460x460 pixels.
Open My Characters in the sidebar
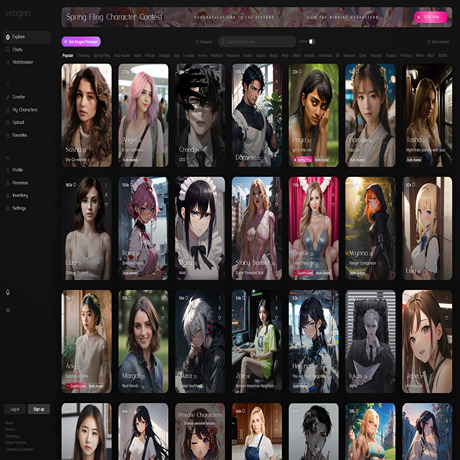(24, 110)
